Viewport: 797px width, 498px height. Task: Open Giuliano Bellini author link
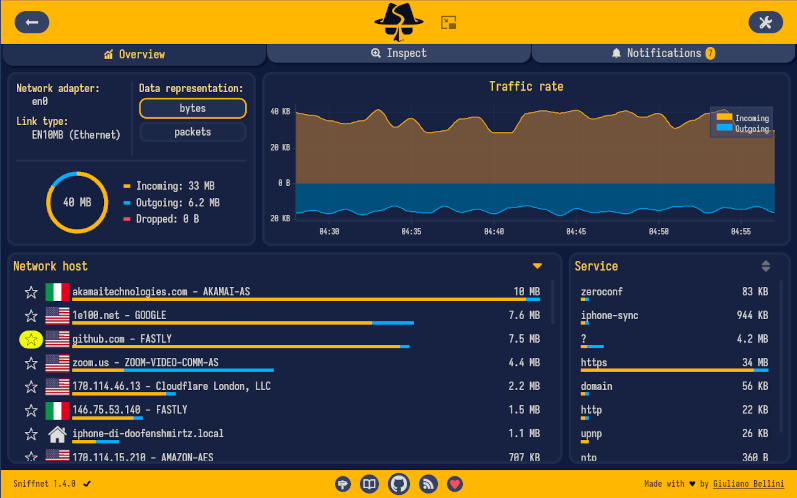[x=748, y=484]
